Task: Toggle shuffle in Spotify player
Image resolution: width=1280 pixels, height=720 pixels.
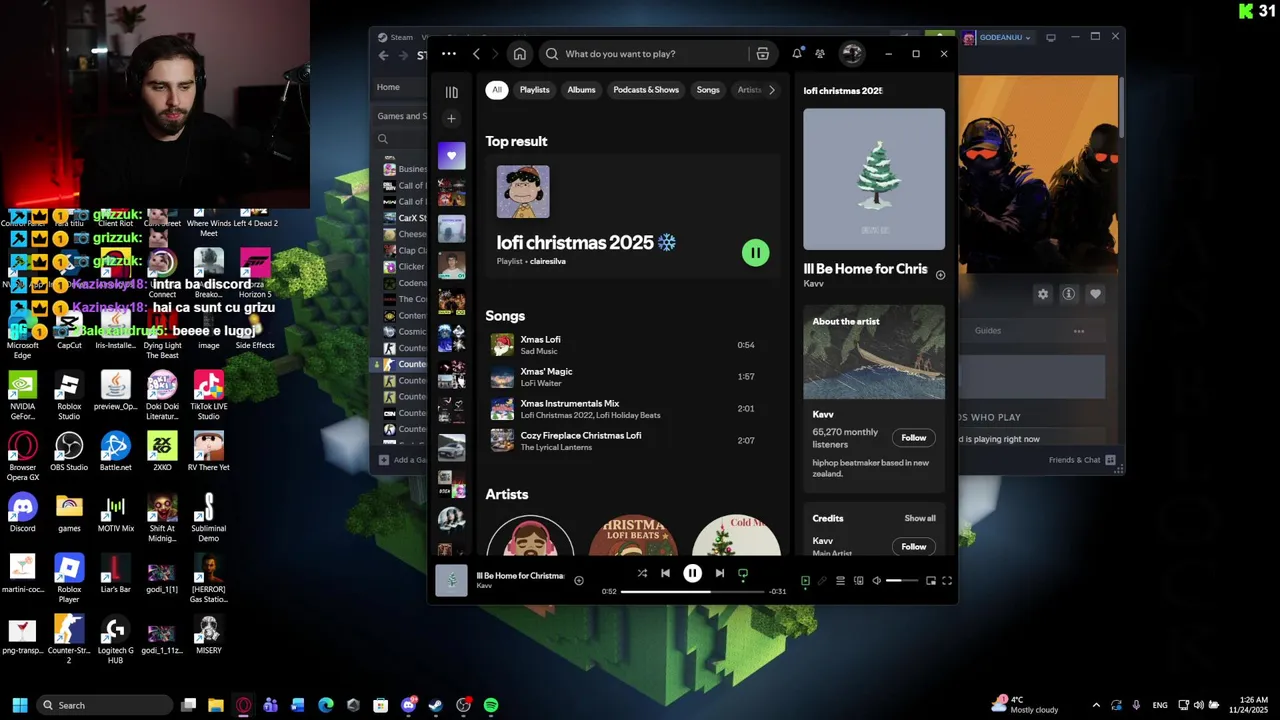Action: tap(642, 573)
